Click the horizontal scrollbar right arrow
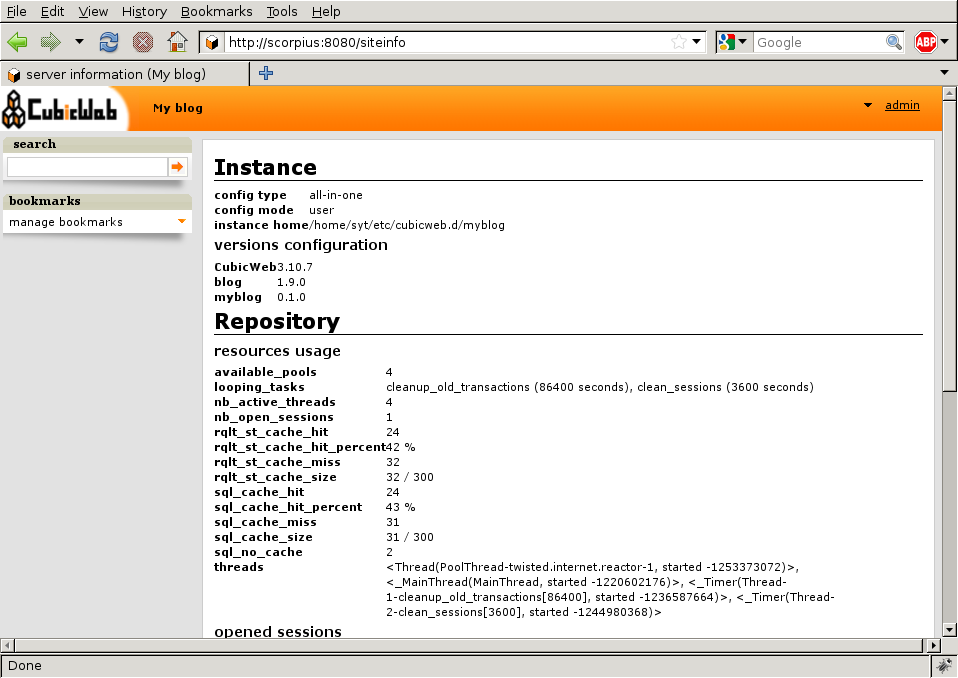The width and height of the screenshot is (958, 678). pyautogui.click(x=934, y=645)
